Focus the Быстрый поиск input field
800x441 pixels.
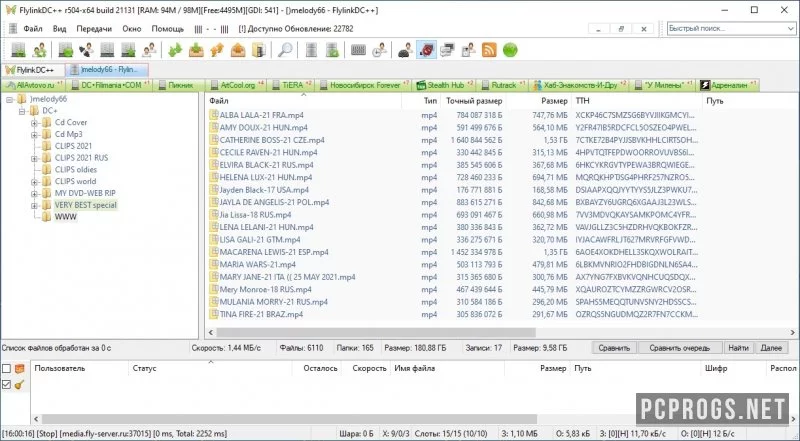[726, 29]
